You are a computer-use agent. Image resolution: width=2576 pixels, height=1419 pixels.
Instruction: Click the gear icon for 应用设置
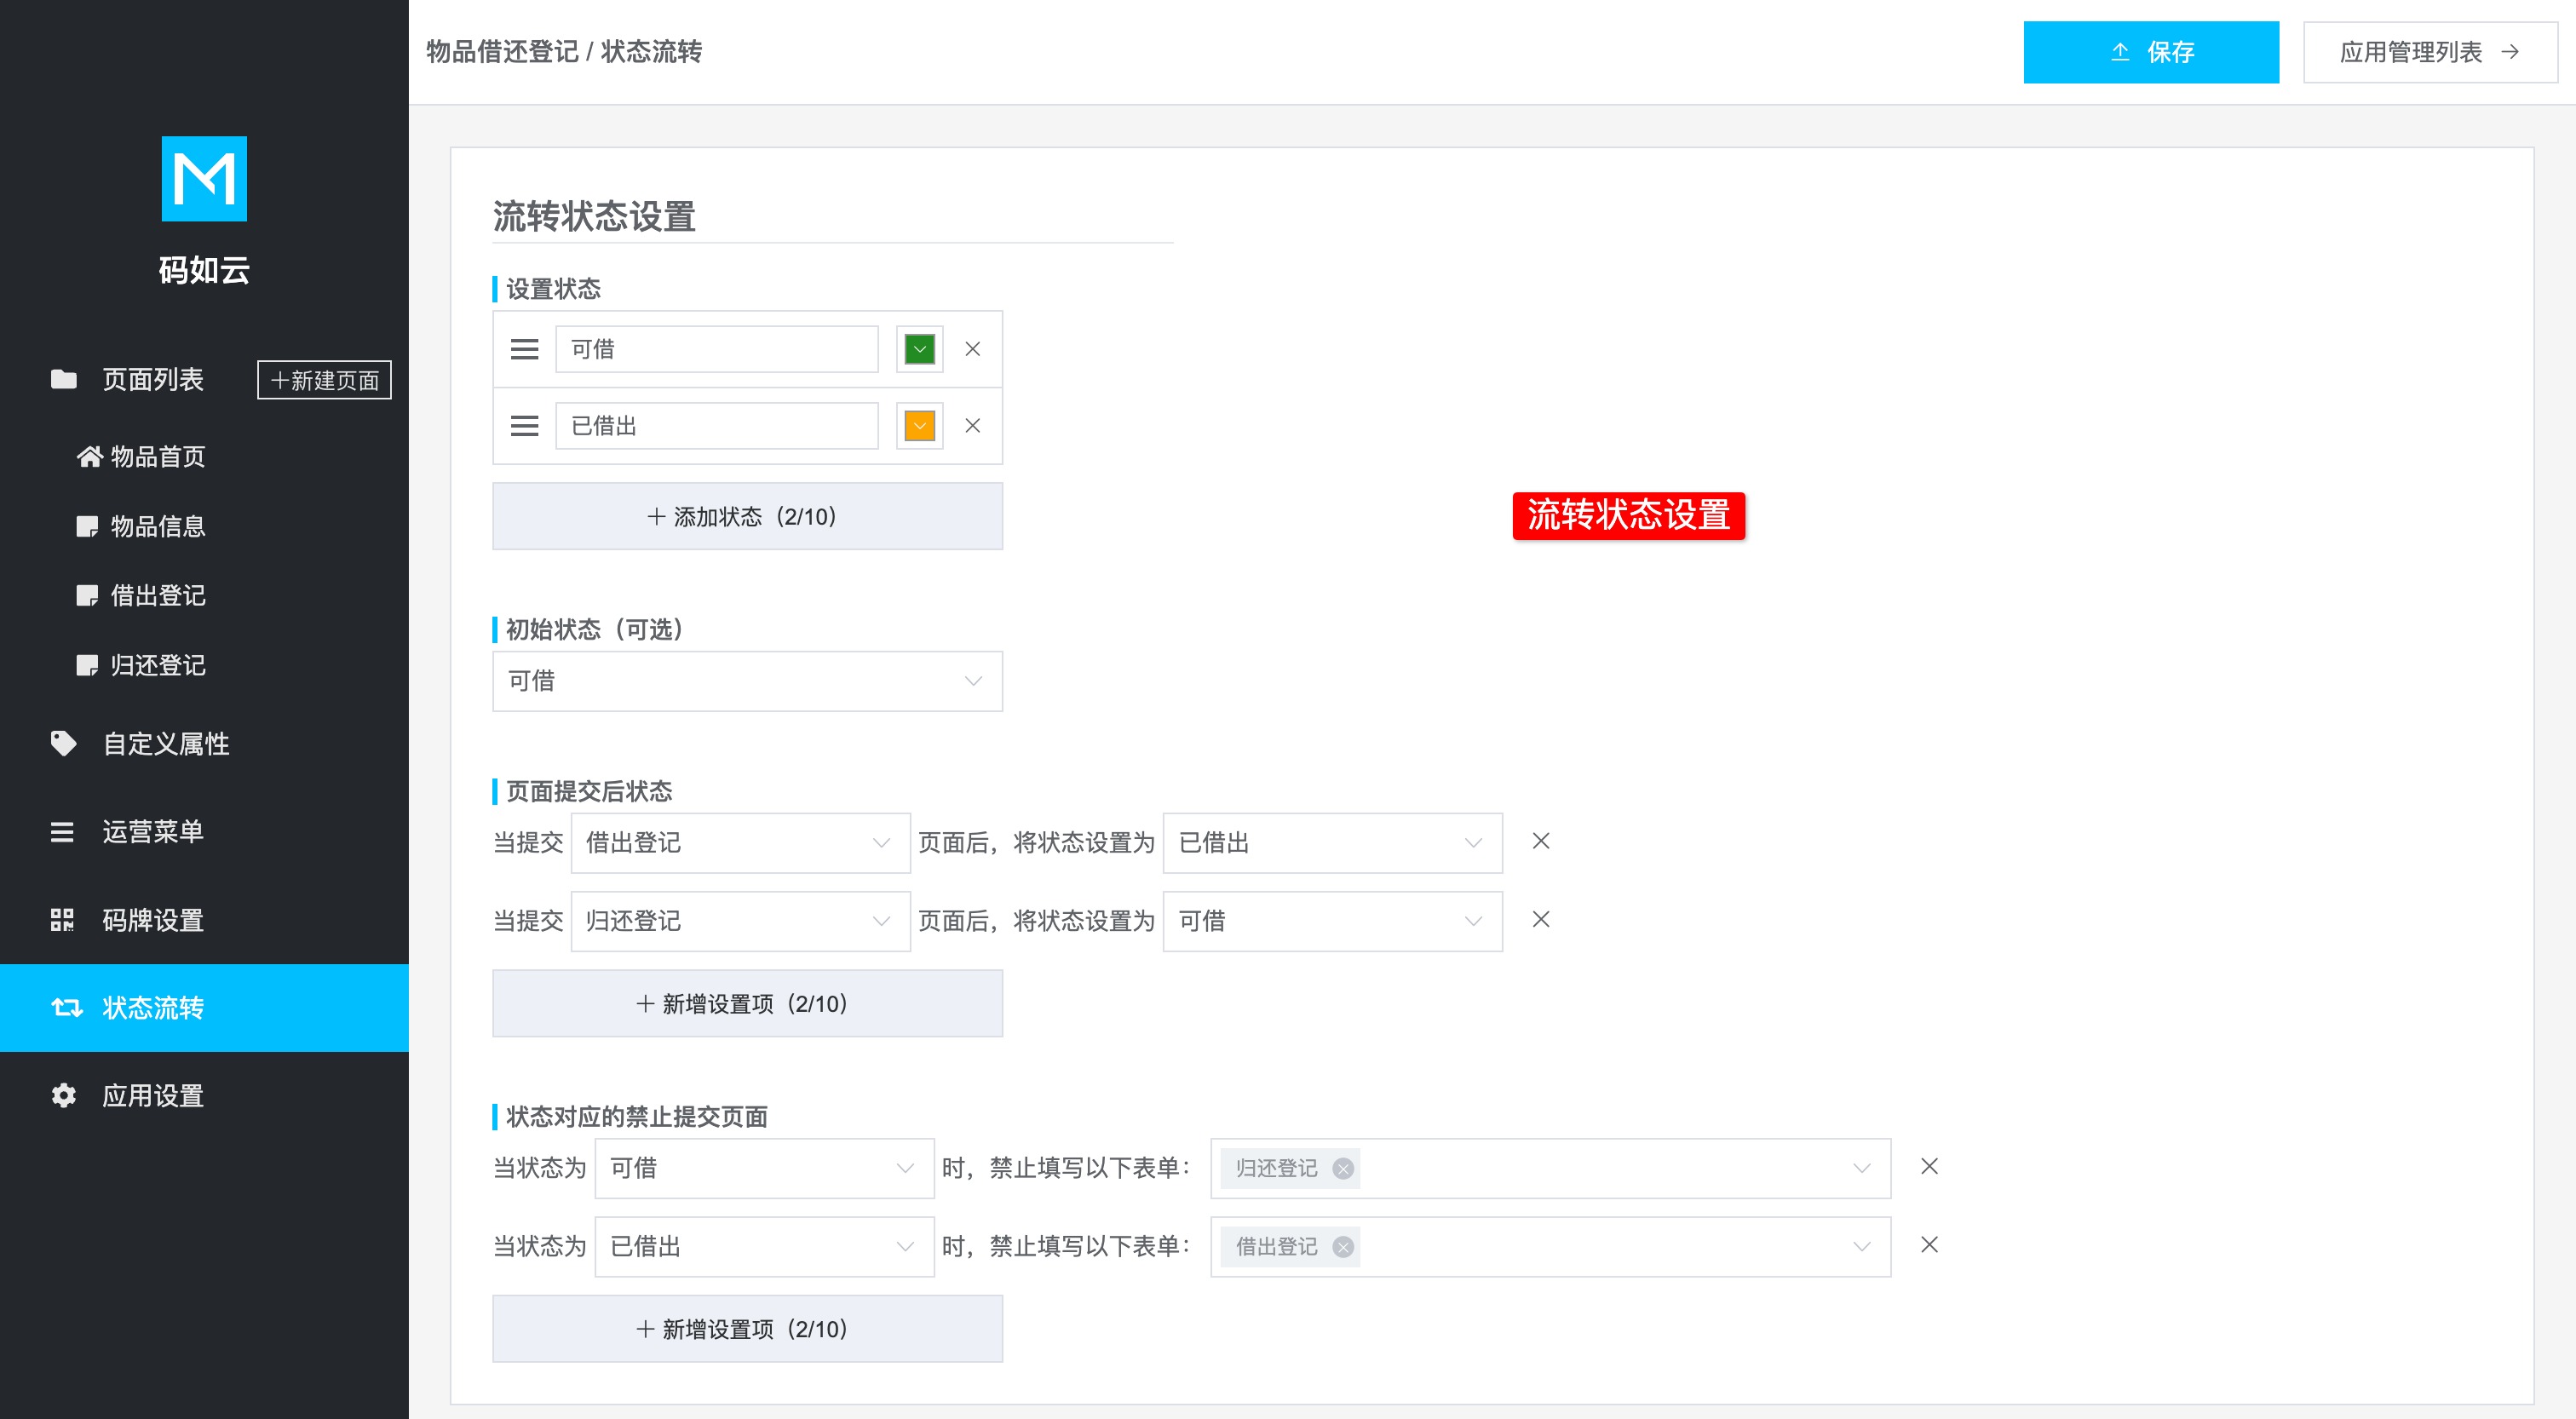click(x=63, y=1096)
